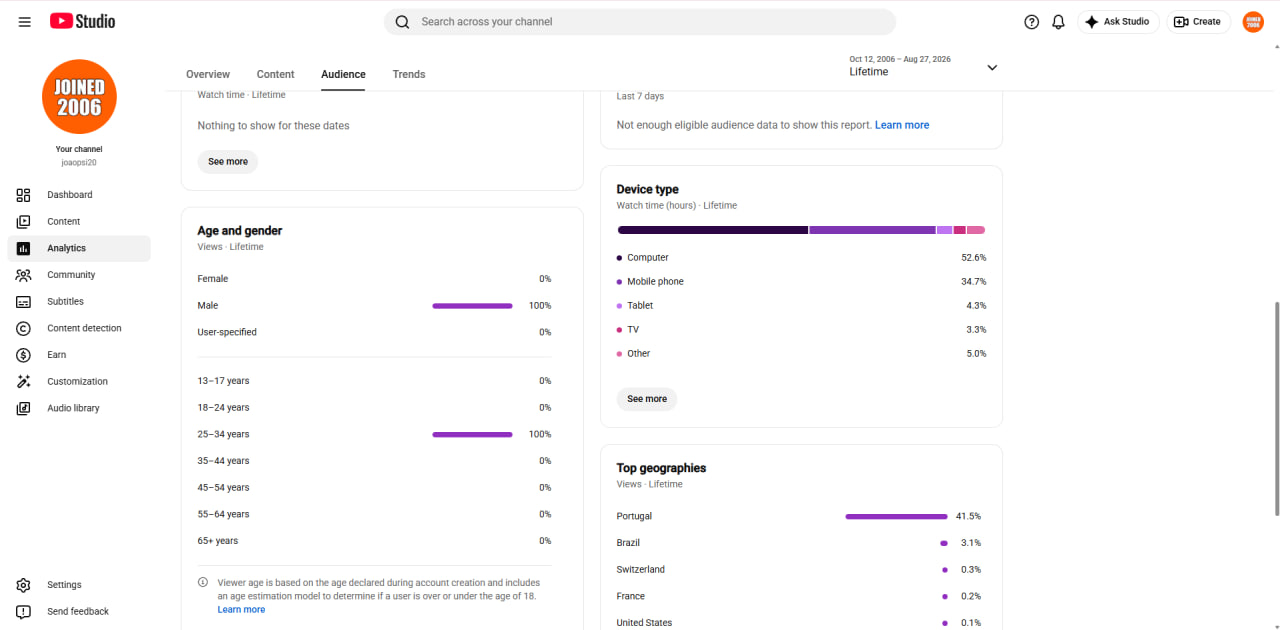Image resolution: width=1280 pixels, height=630 pixels.
Task: Click the Settings gear icon
Action: click(x=24, y=585)
